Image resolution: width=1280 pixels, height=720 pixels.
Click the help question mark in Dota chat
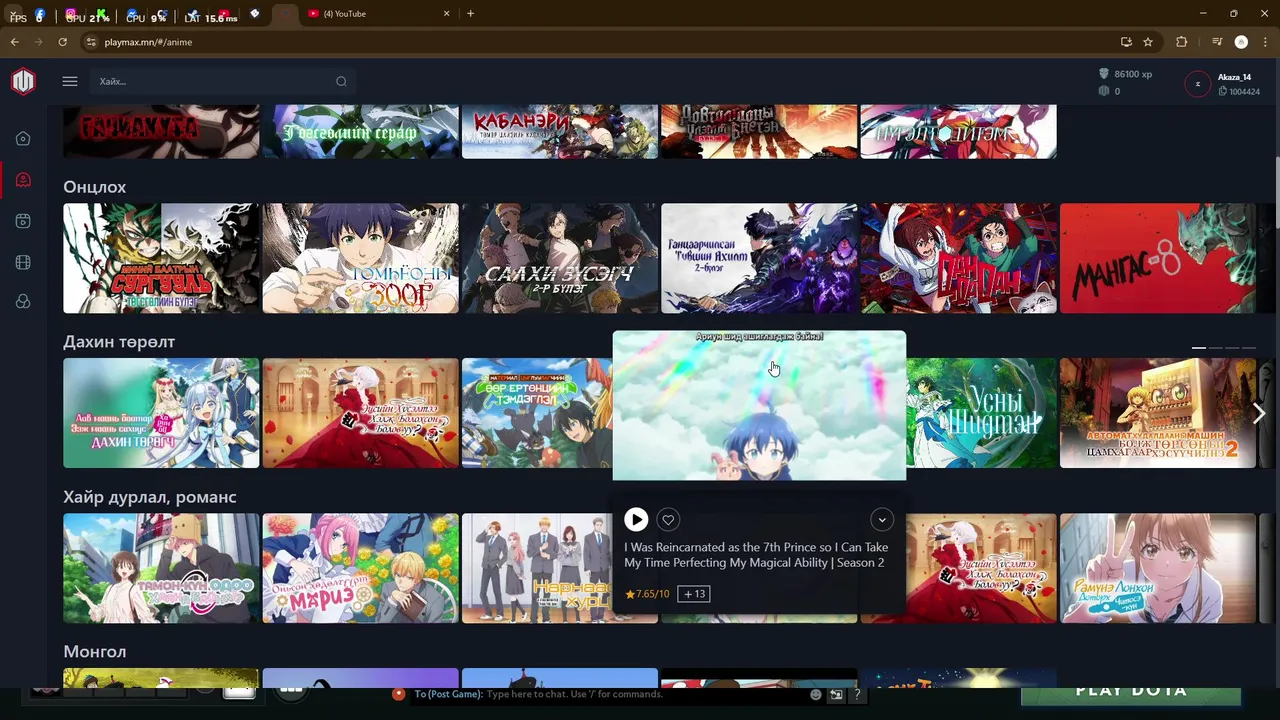point(857,694)
